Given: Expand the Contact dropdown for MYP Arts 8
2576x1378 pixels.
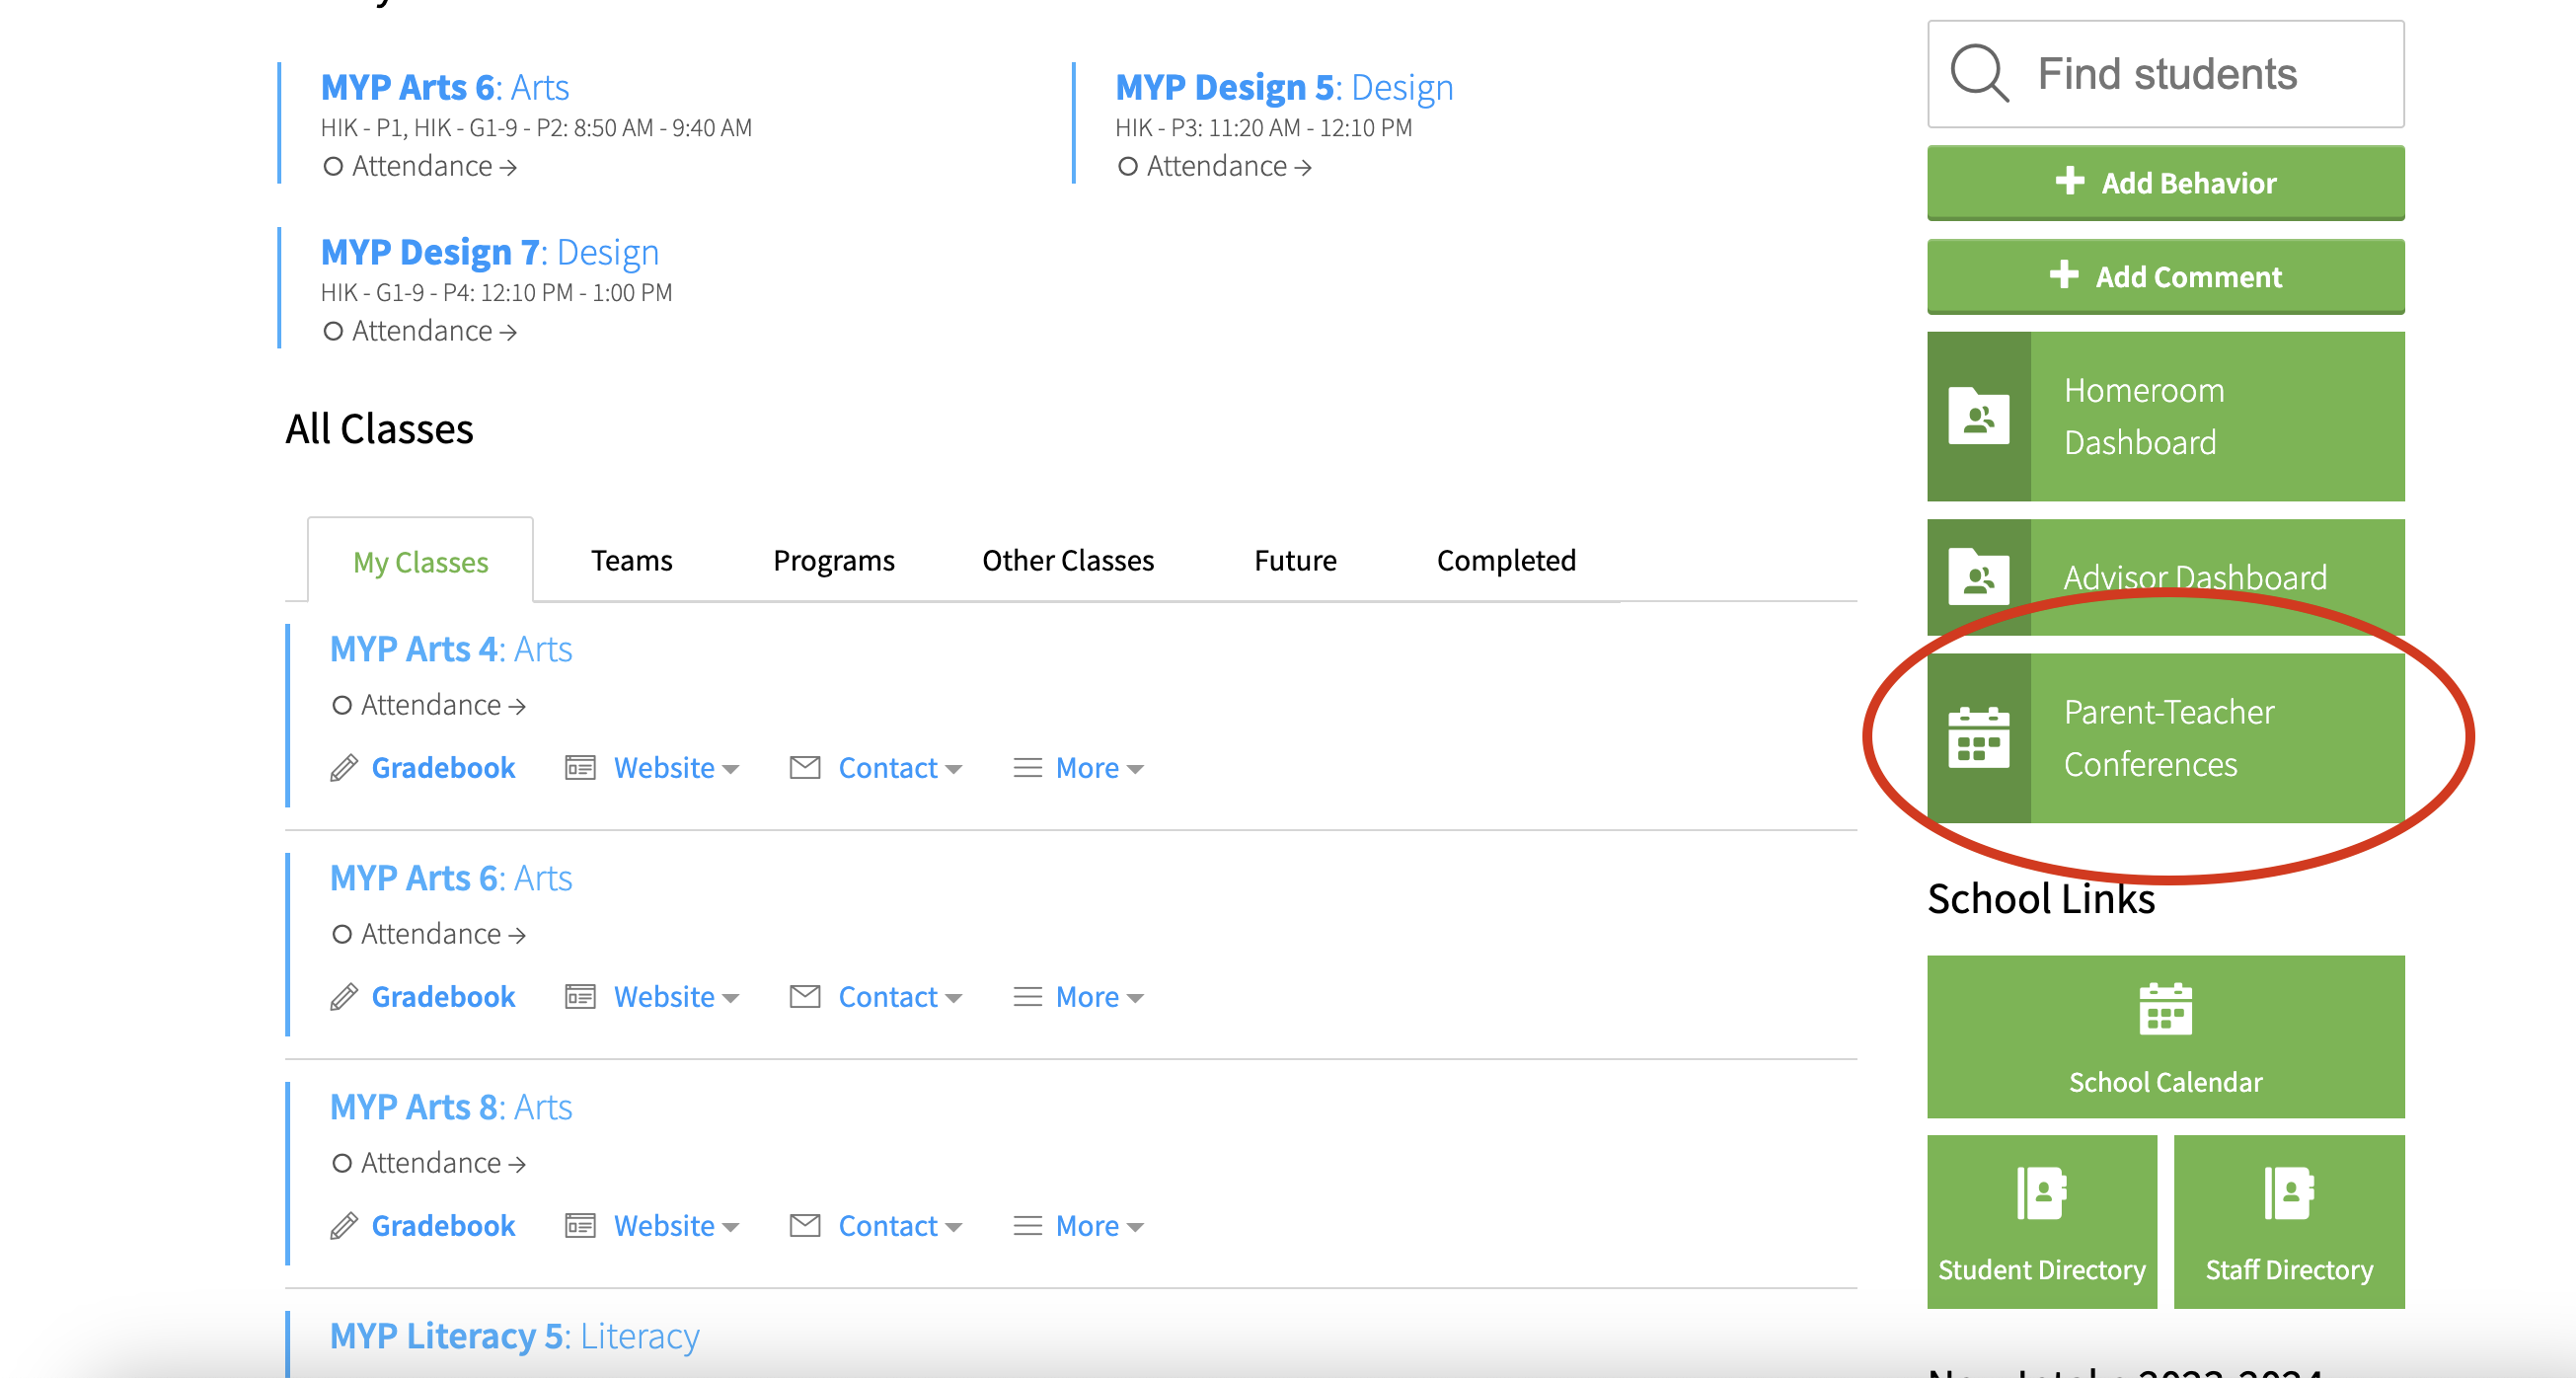Looking at the screenshot, I should 899,1225.
